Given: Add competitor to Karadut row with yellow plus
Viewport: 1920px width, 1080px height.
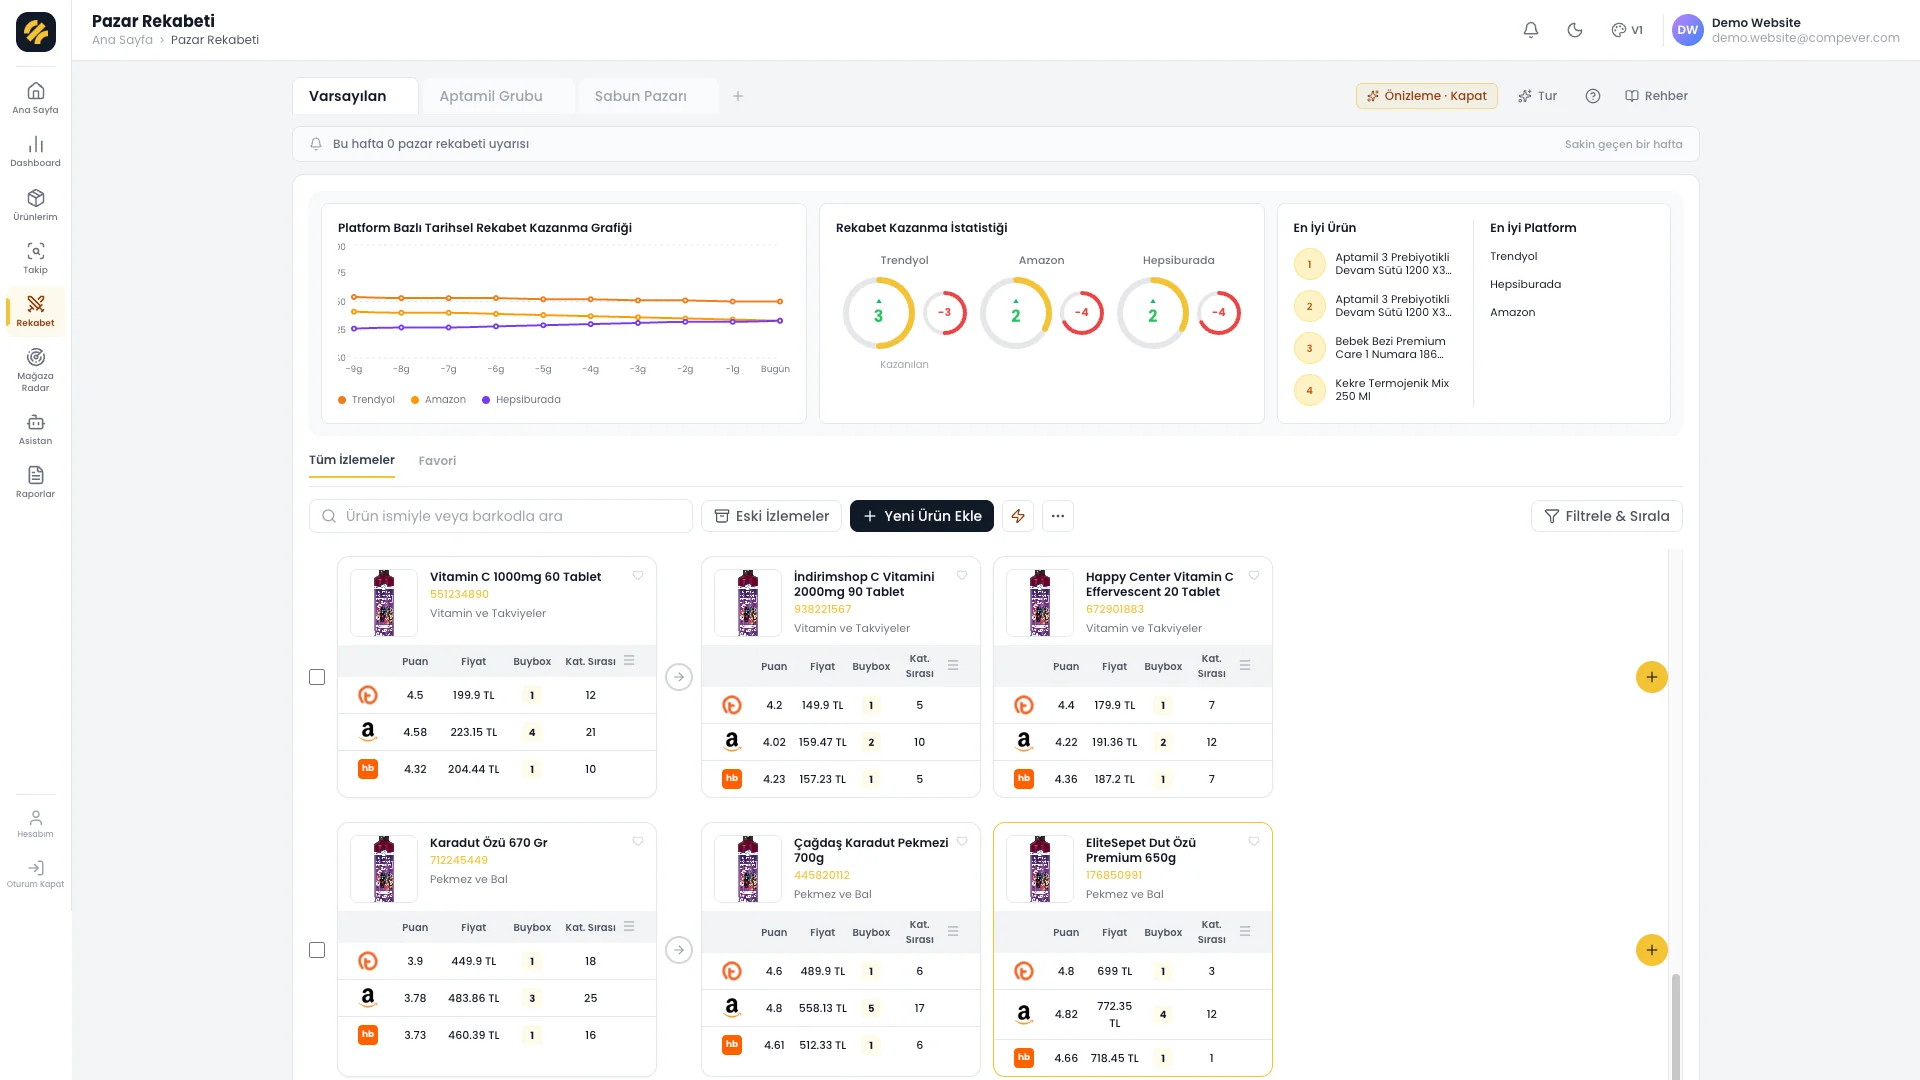Looking at the screenshot, I should coord(1652,950).
